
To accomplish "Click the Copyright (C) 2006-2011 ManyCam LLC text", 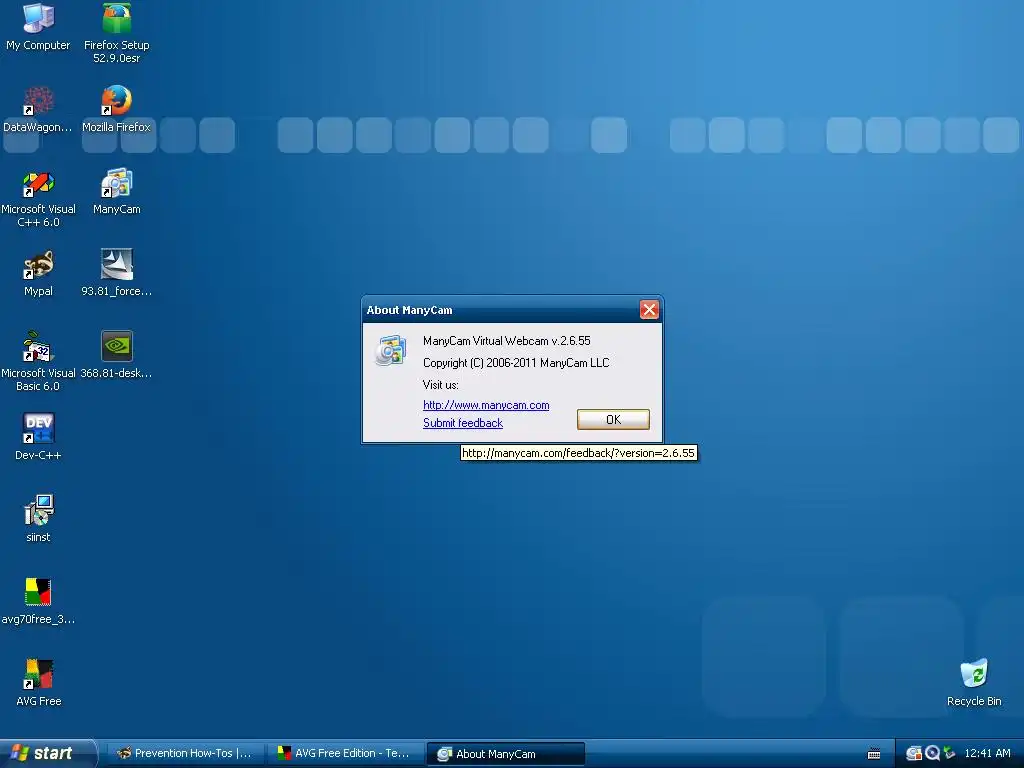I will [516, 363].
